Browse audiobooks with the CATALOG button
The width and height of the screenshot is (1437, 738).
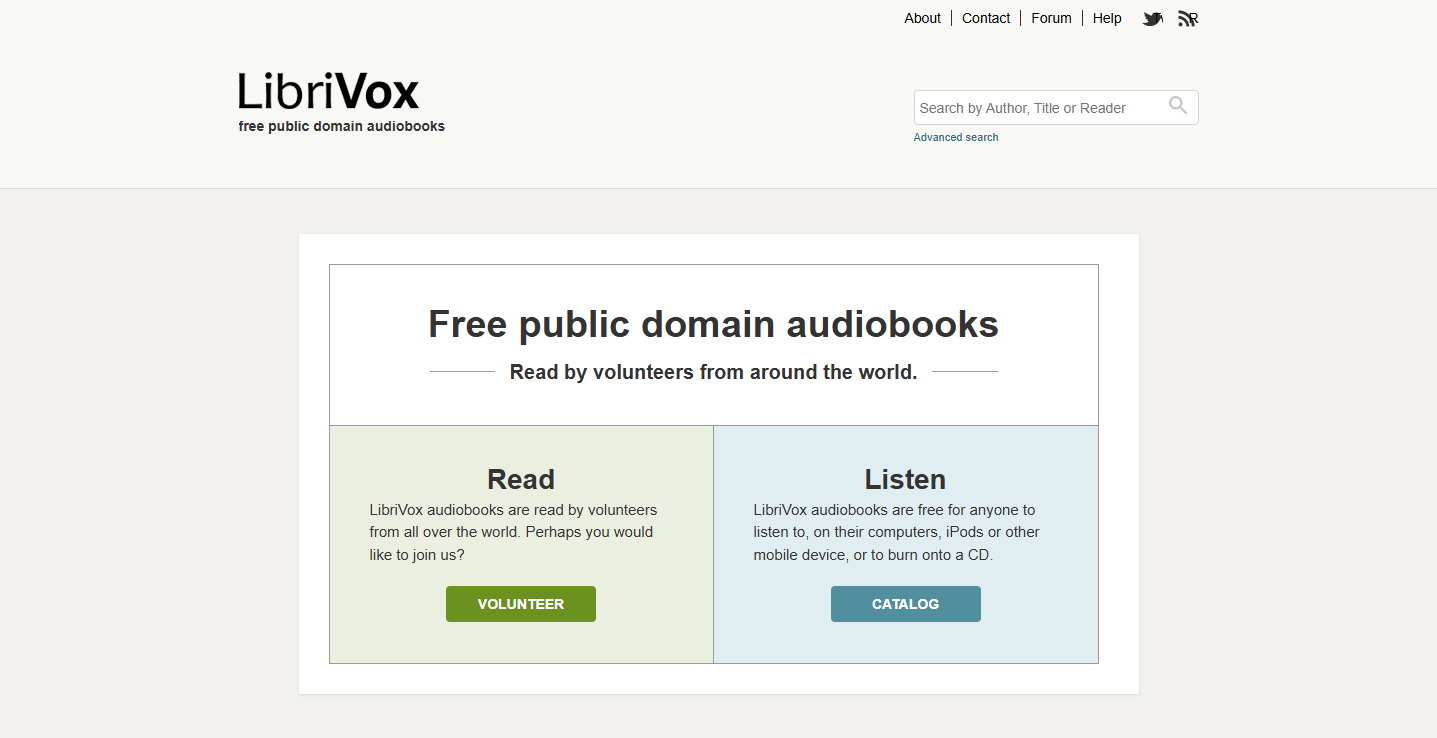(x=905, y=604)
